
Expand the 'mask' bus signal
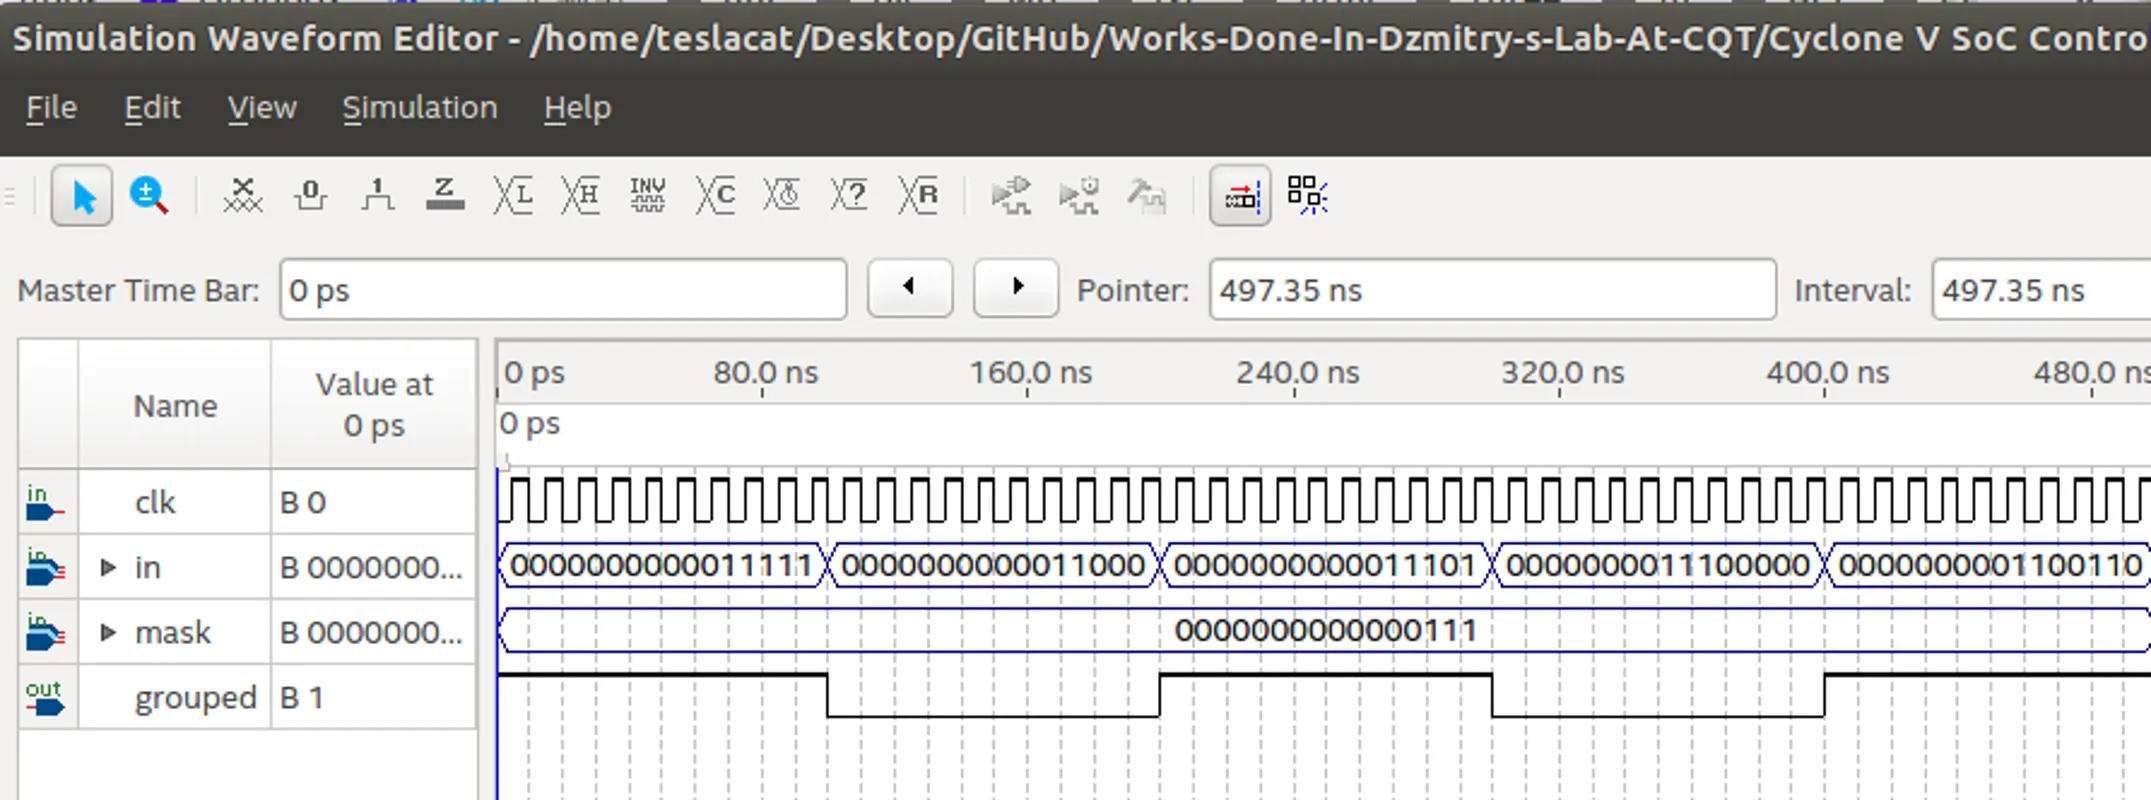pos(108,632)
